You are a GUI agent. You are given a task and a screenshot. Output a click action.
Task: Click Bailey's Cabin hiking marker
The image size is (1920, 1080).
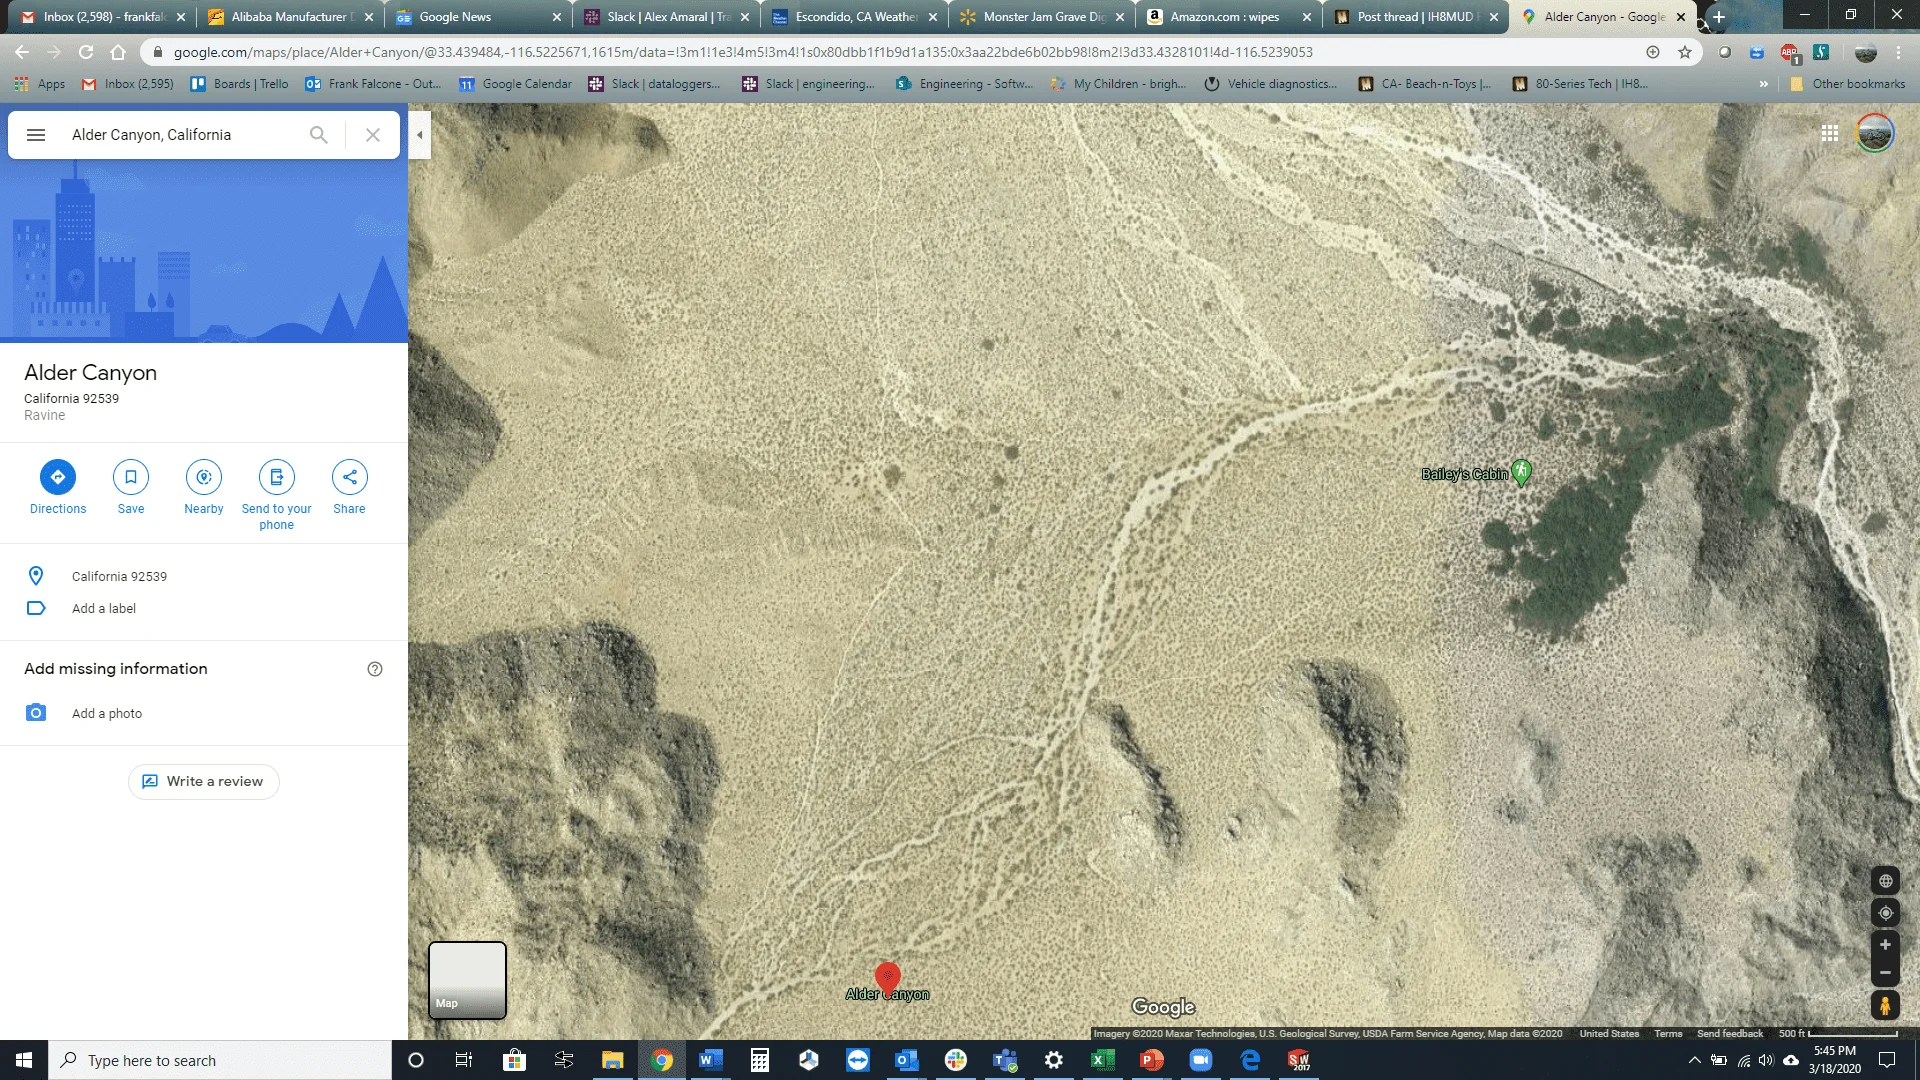pyautogui.click(x=1521, y=472)
